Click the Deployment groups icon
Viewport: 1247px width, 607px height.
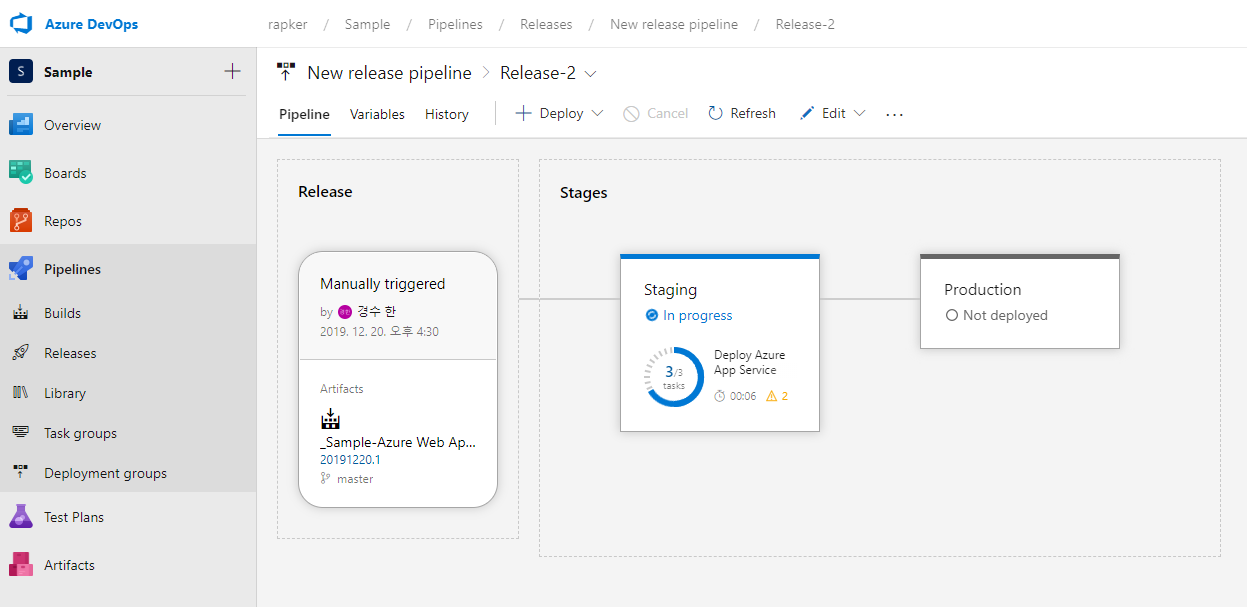pos(21,473)
